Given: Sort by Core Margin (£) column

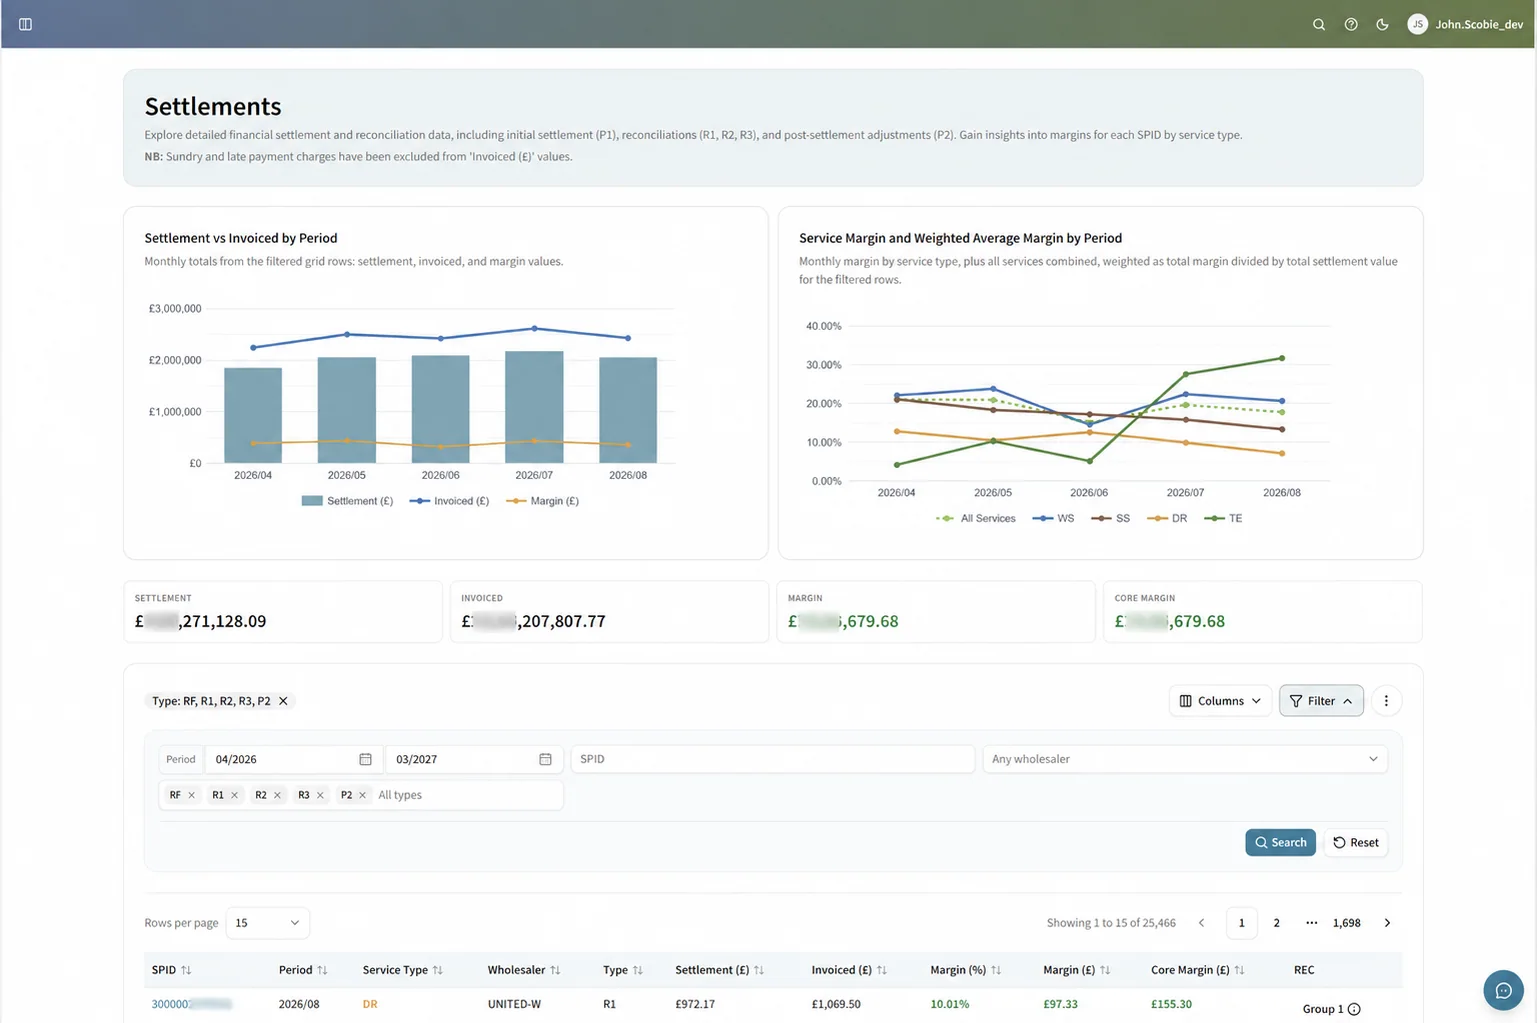Looking at the screenshot, I should tap(1197, 970).
